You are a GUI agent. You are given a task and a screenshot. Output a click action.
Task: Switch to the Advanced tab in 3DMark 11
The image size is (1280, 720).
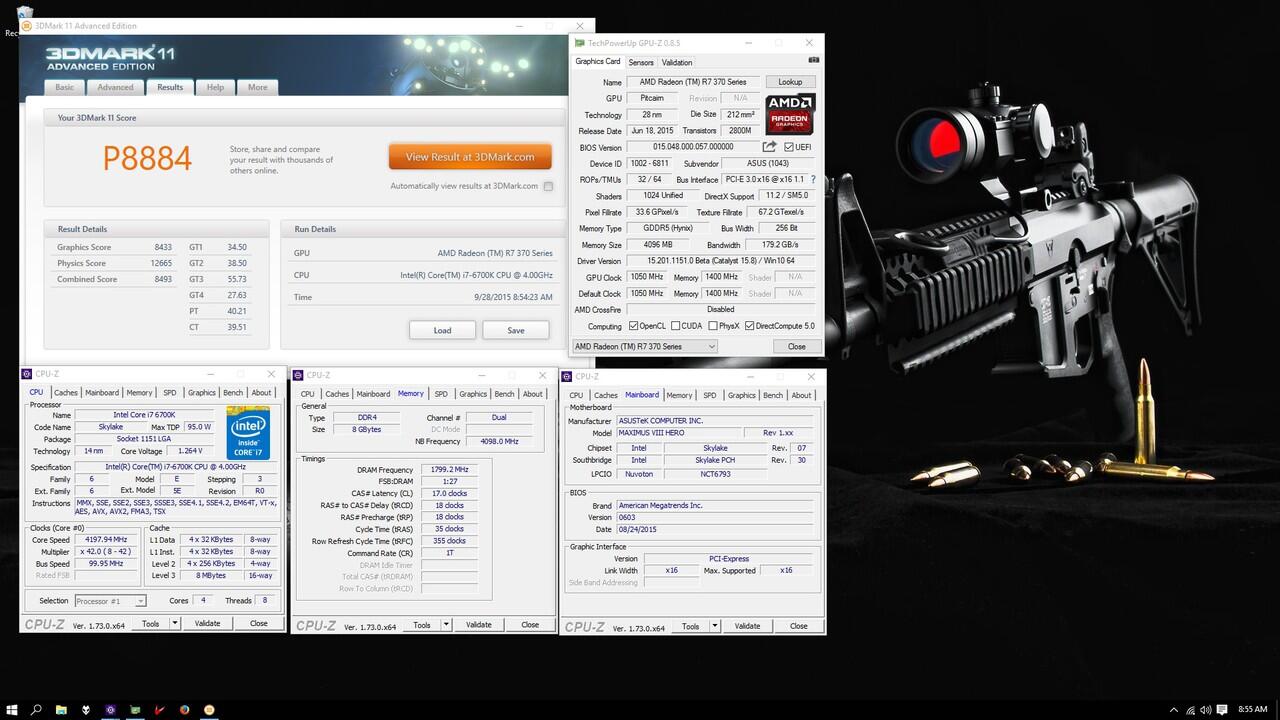click(115, 87)
